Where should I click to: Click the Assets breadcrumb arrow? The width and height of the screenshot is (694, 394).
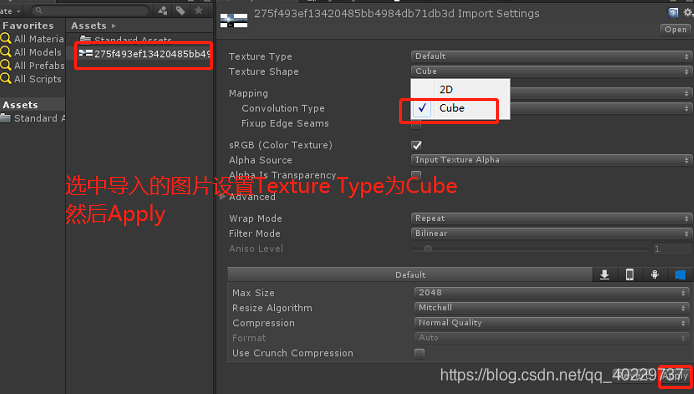pyautogui.click(x=114, y=26)
